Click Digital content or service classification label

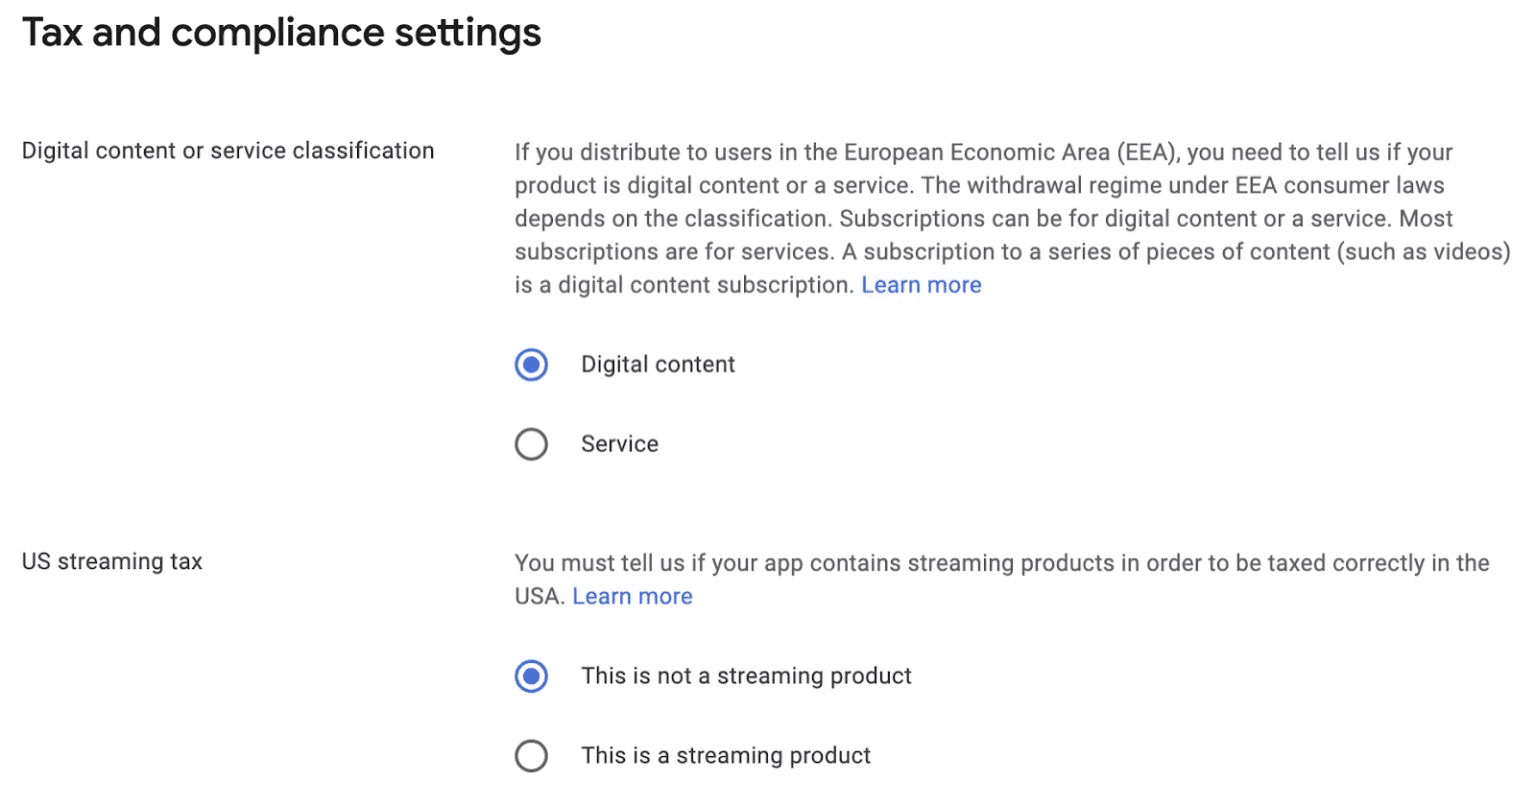pyautogui.click(x=227, y=150)
